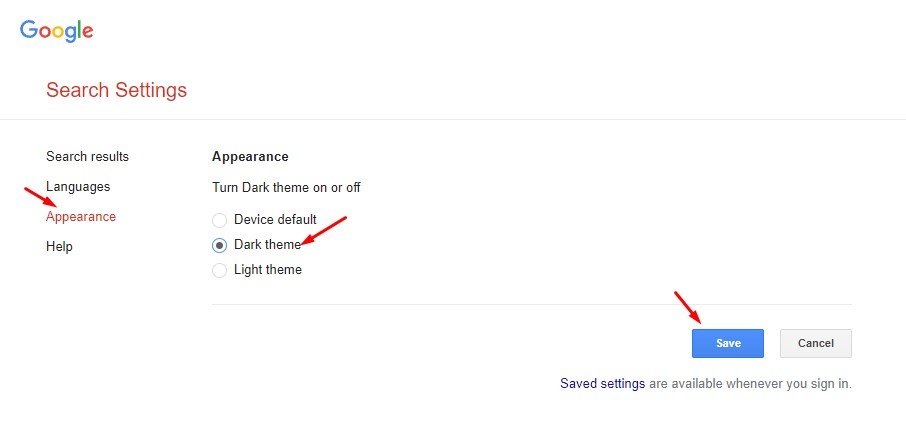Click the "Turn Dark theme on or off" text
This screenshot has height=435, width=906.
(287, 188)
